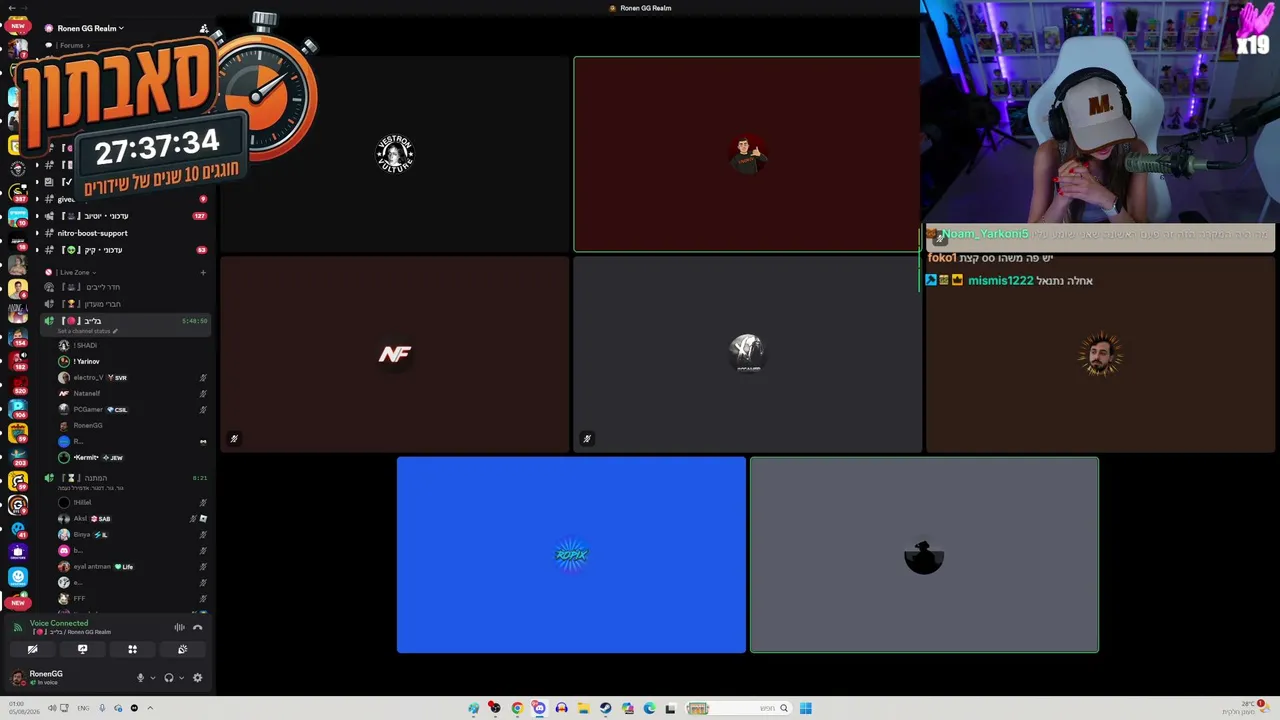Show hidden system tray icons
This screenshot has width=1280, height=720.
150,708
